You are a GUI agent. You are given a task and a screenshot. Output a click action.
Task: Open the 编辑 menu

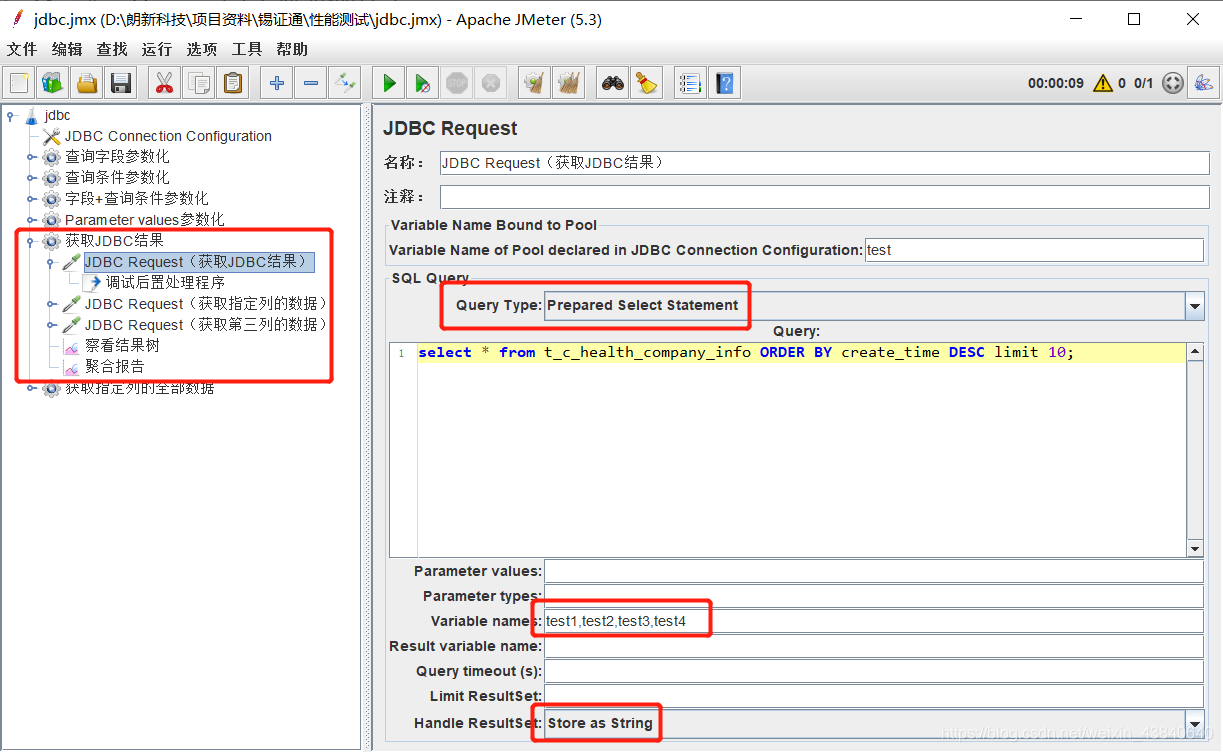point(67,49)
